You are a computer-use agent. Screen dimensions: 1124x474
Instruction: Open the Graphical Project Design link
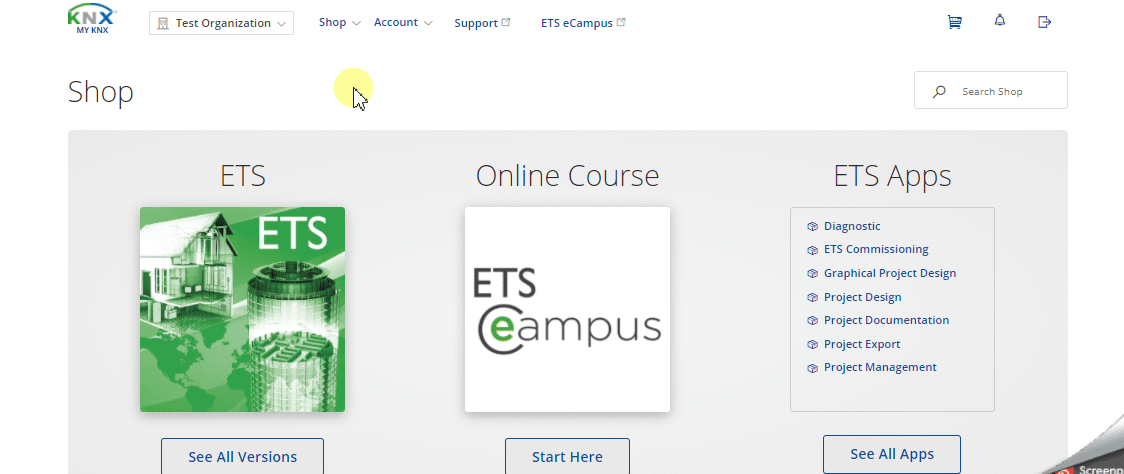(x=890, y=273)
